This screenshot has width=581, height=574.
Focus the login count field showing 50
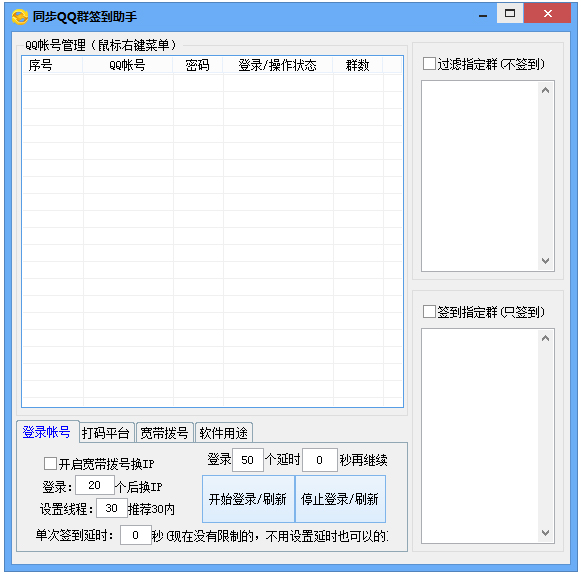(x=248, y=460)
